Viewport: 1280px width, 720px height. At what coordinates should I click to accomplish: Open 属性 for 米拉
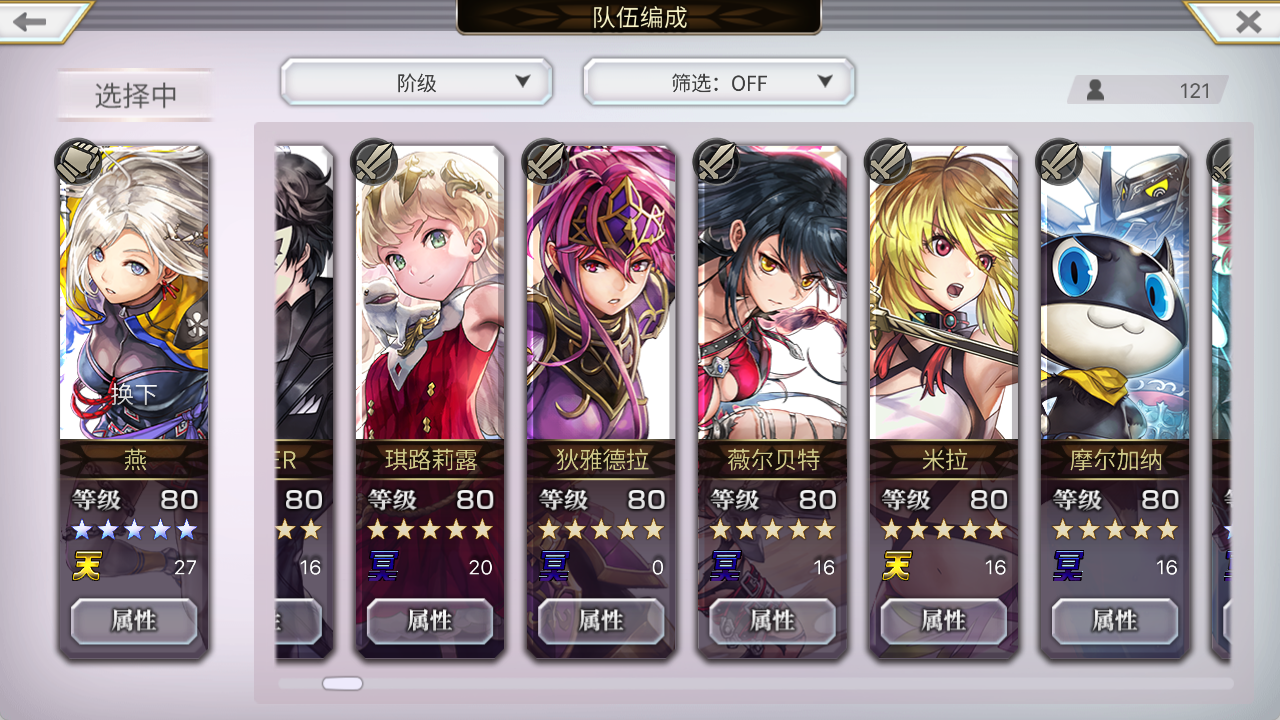pyautogui.click(x=943, y=621)
